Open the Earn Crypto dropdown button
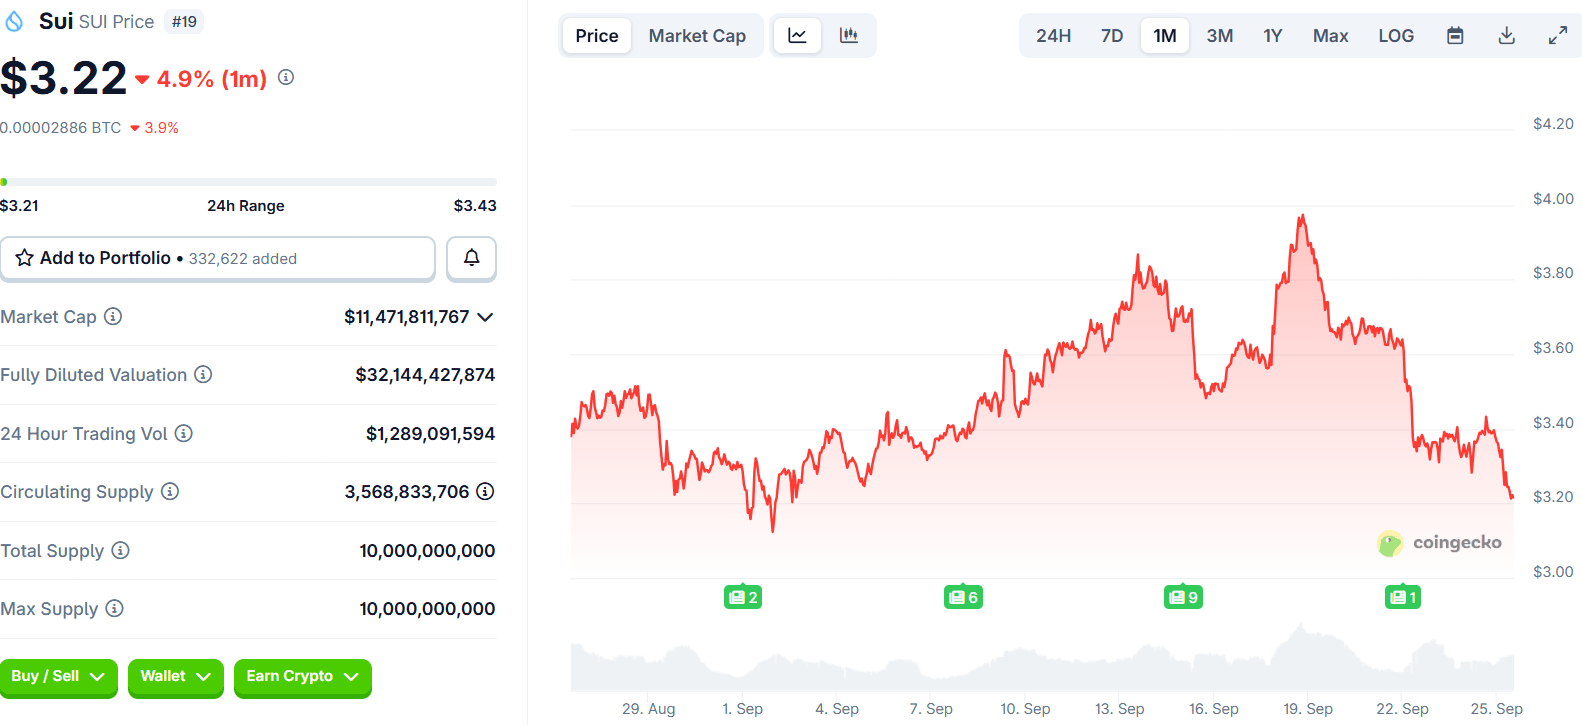This screenshot has height=725, width=1582. [x=302, y=677]
